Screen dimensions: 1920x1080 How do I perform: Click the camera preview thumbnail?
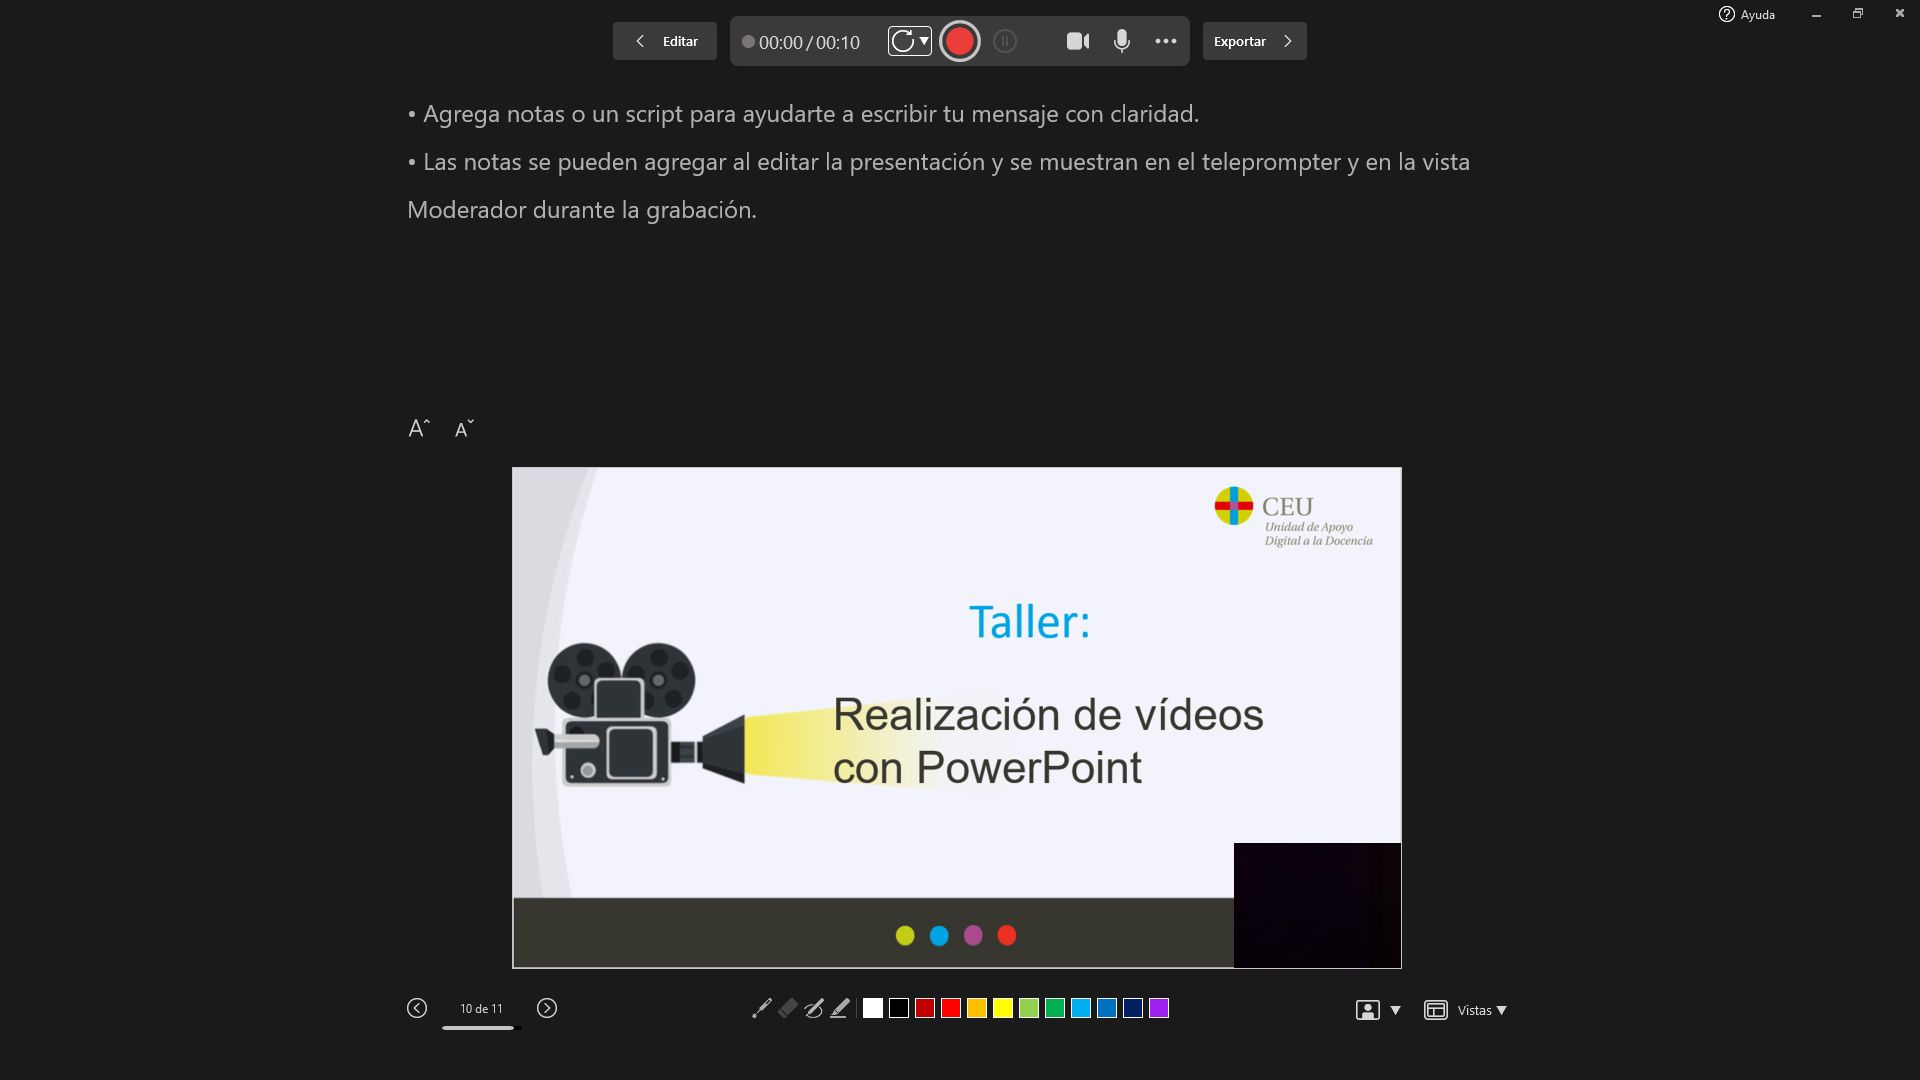coord(1317,905)
